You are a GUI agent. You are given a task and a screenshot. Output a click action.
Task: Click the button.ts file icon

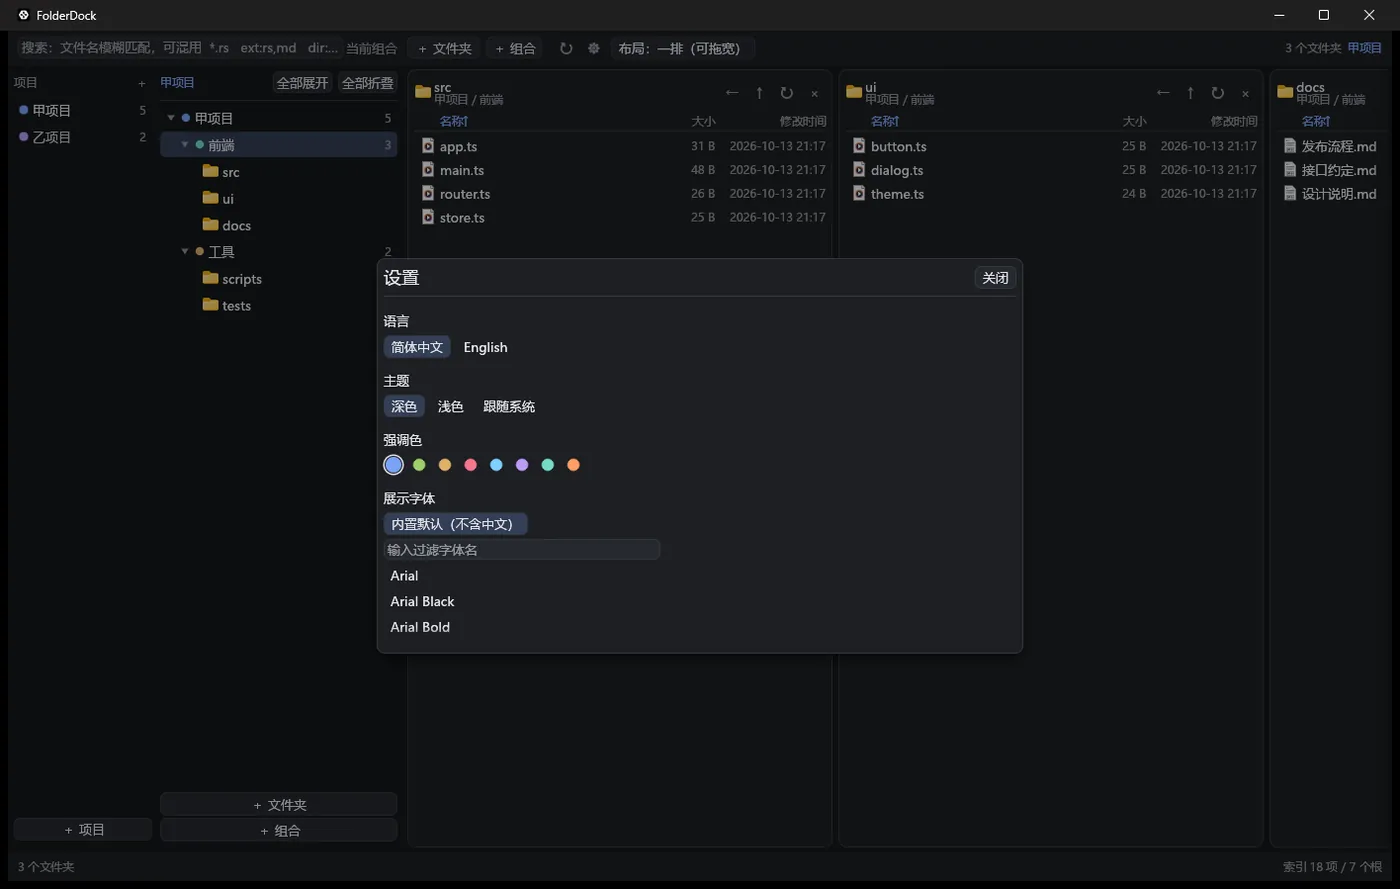point(859,146)
